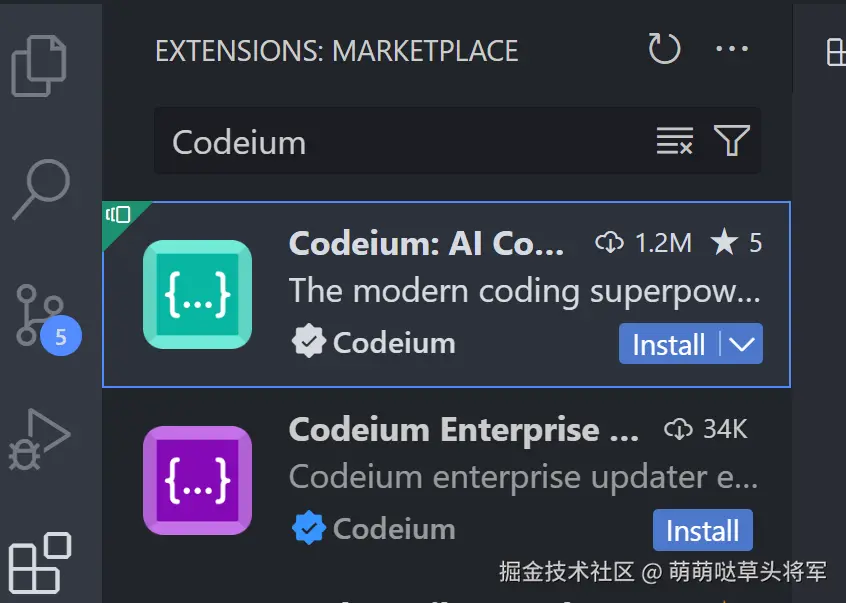Select the Codeium: AI Co... extension entry
The height and width of the screenshot is (603, 846).
(x=446, y=294)
